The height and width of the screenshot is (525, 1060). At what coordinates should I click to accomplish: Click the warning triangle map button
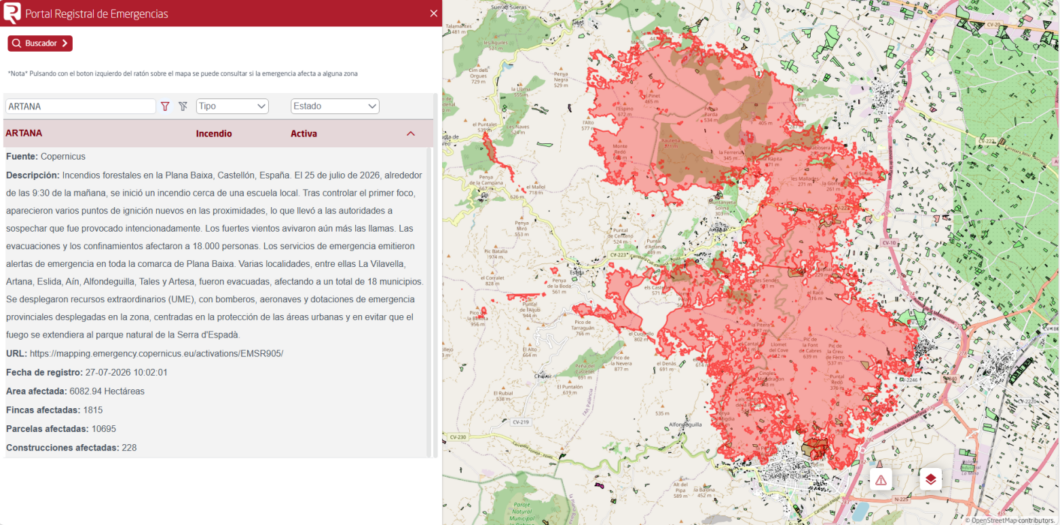click(881, 479)
